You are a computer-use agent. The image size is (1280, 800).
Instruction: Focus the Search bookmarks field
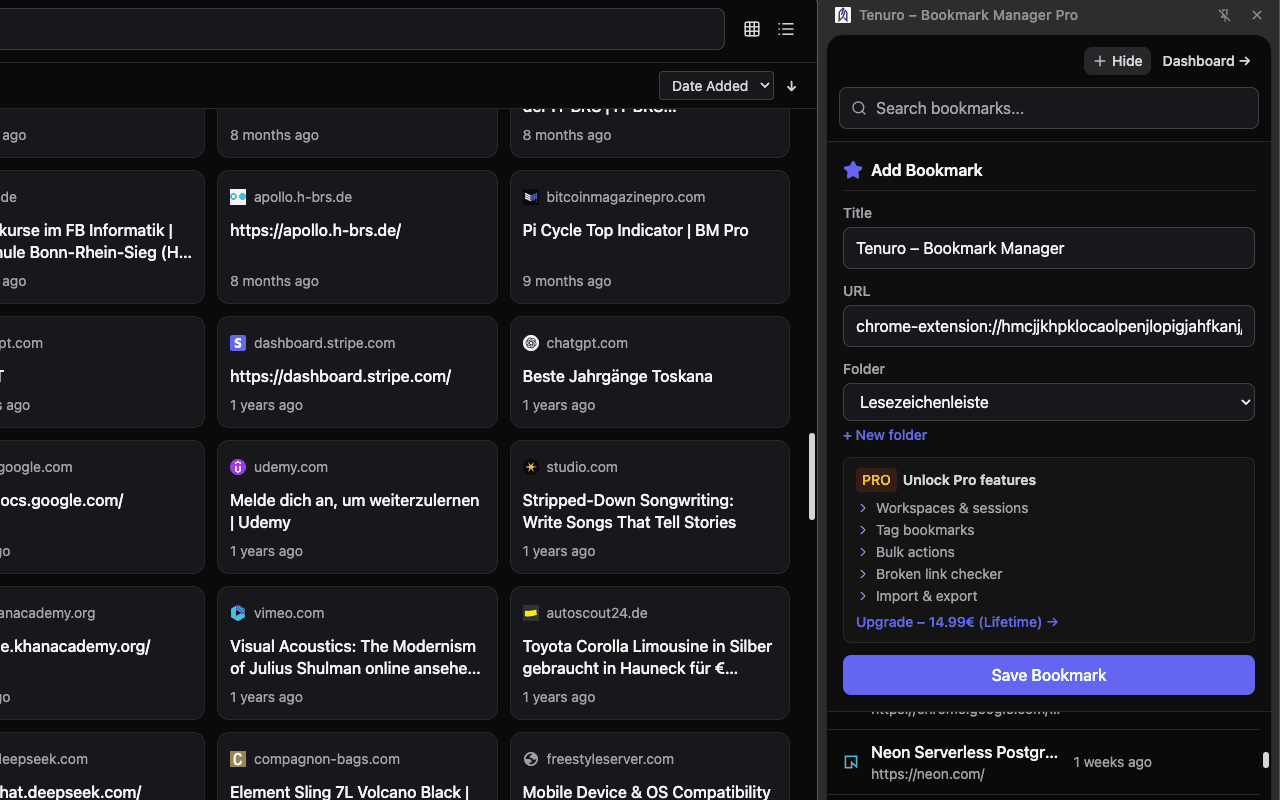(1048, 108)
